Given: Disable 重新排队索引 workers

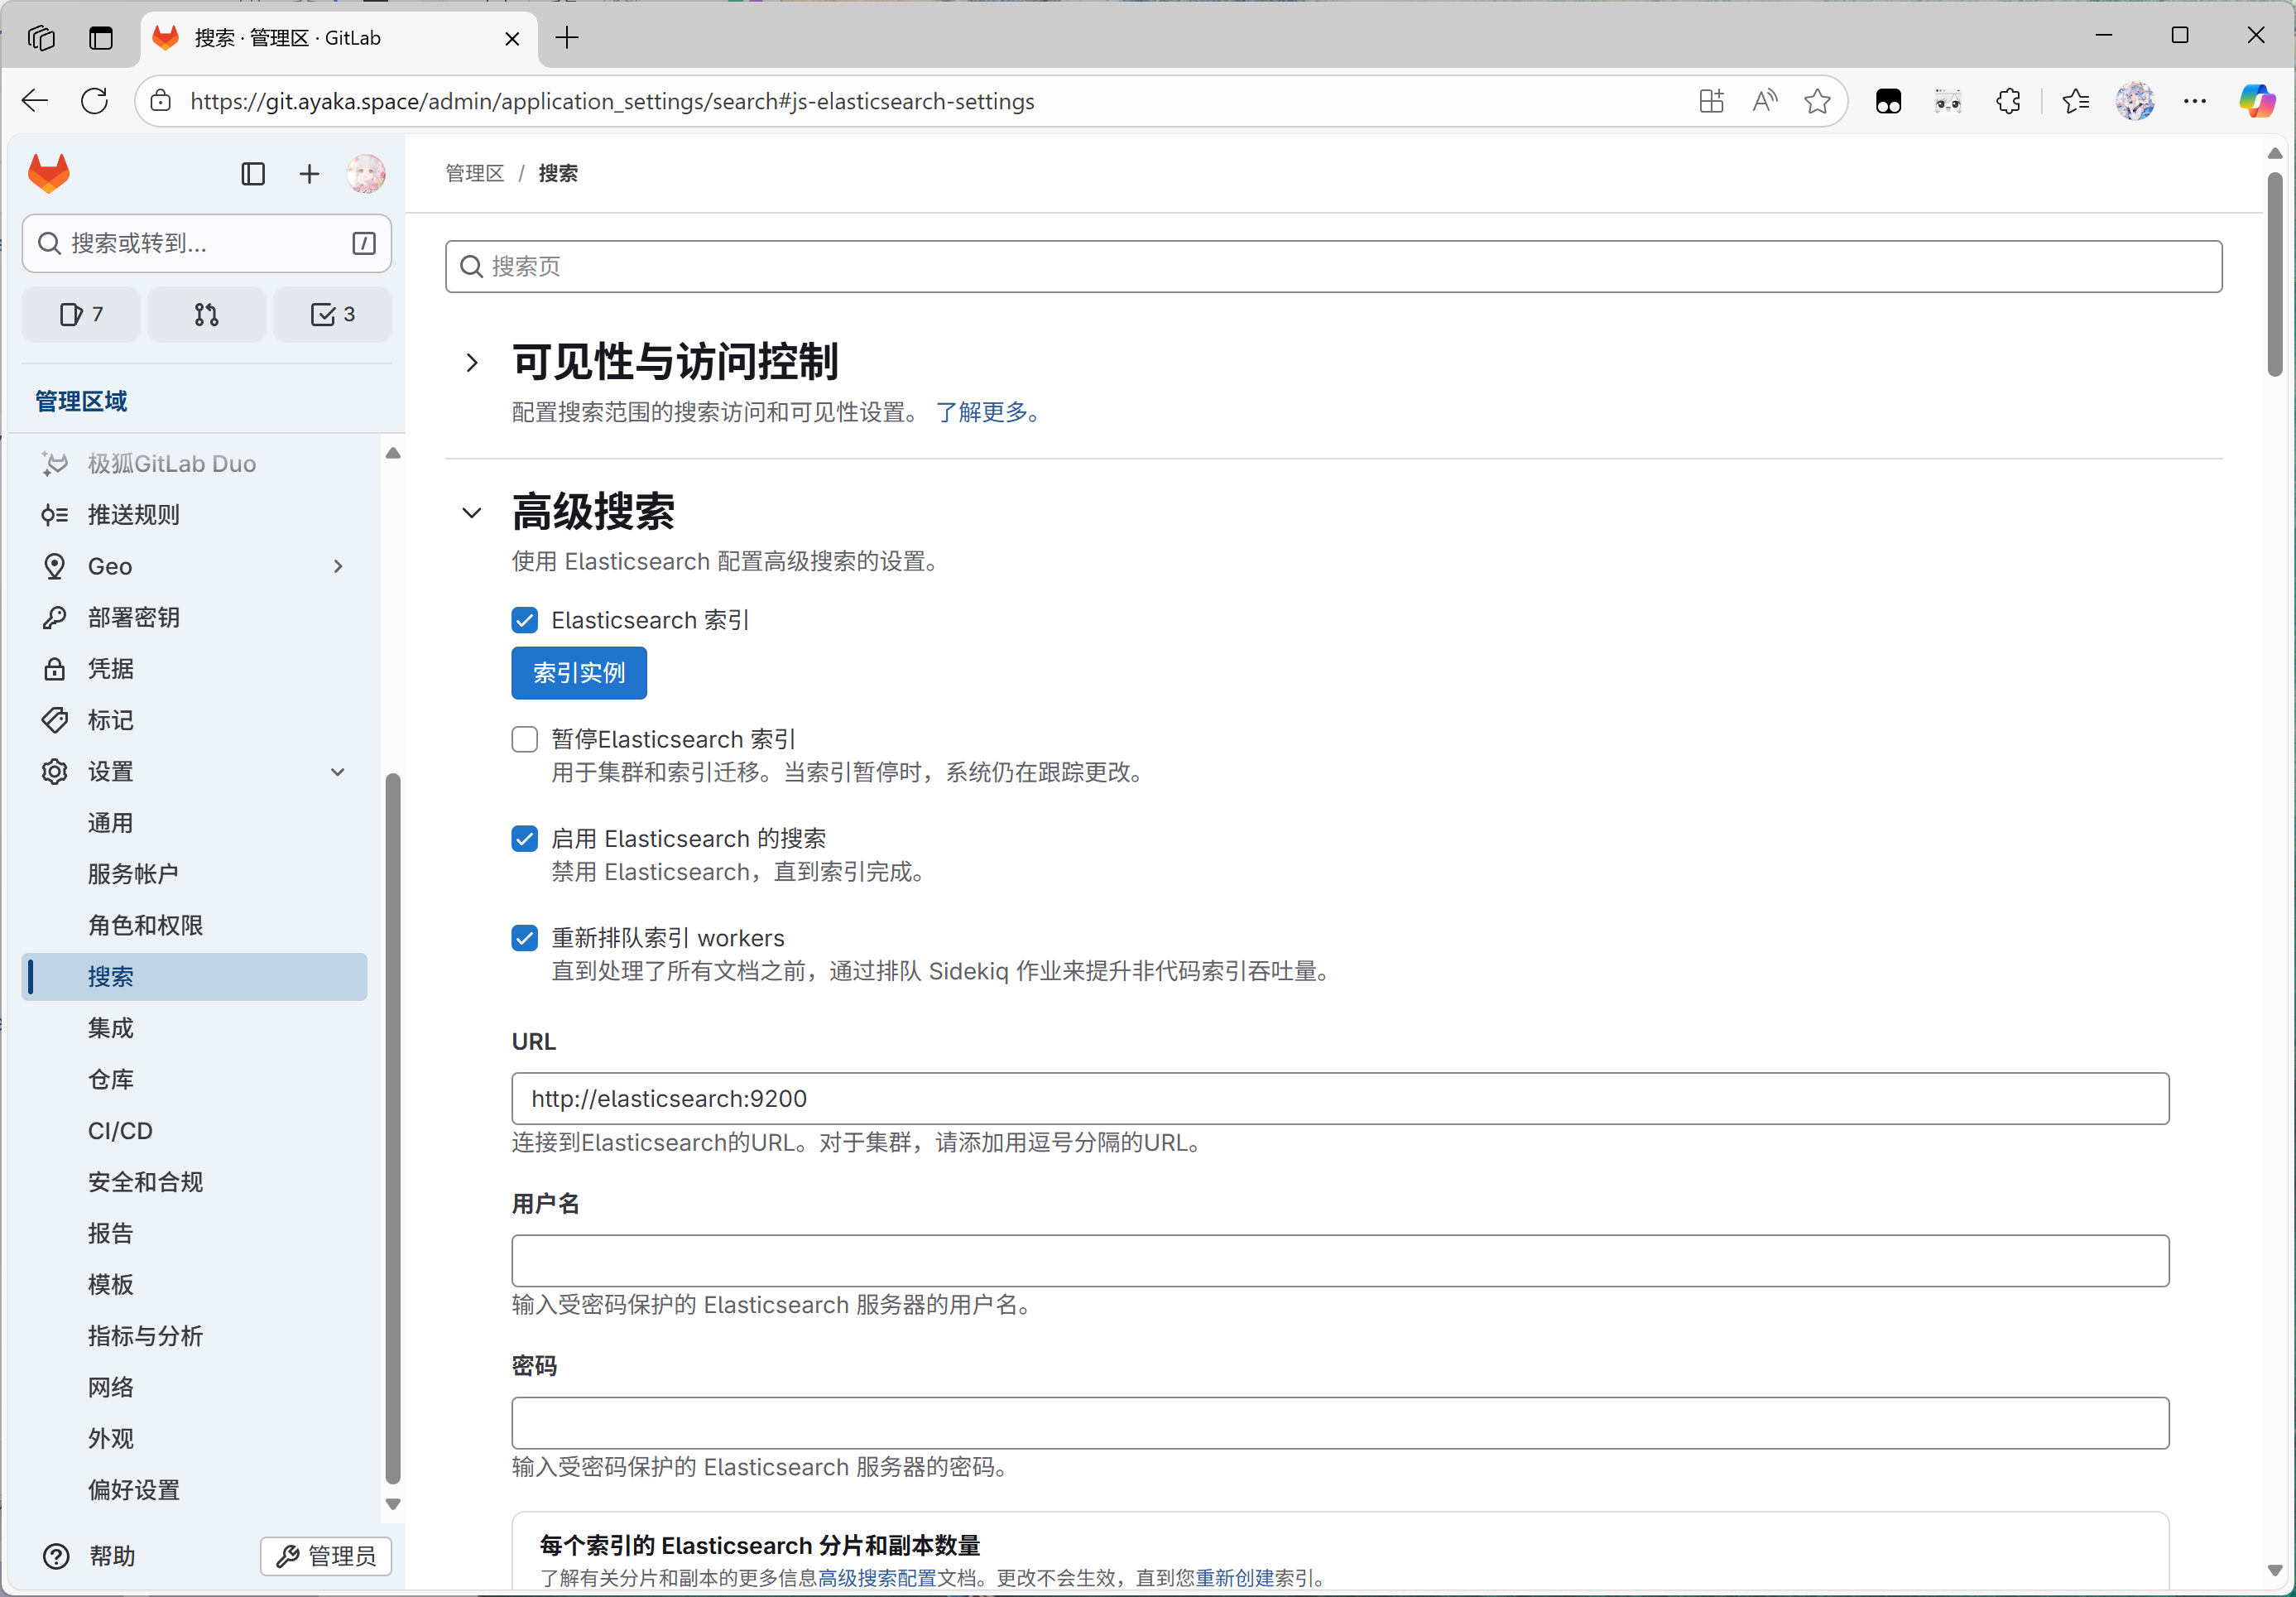Looking at the screenshot, I should coord(524,937).
